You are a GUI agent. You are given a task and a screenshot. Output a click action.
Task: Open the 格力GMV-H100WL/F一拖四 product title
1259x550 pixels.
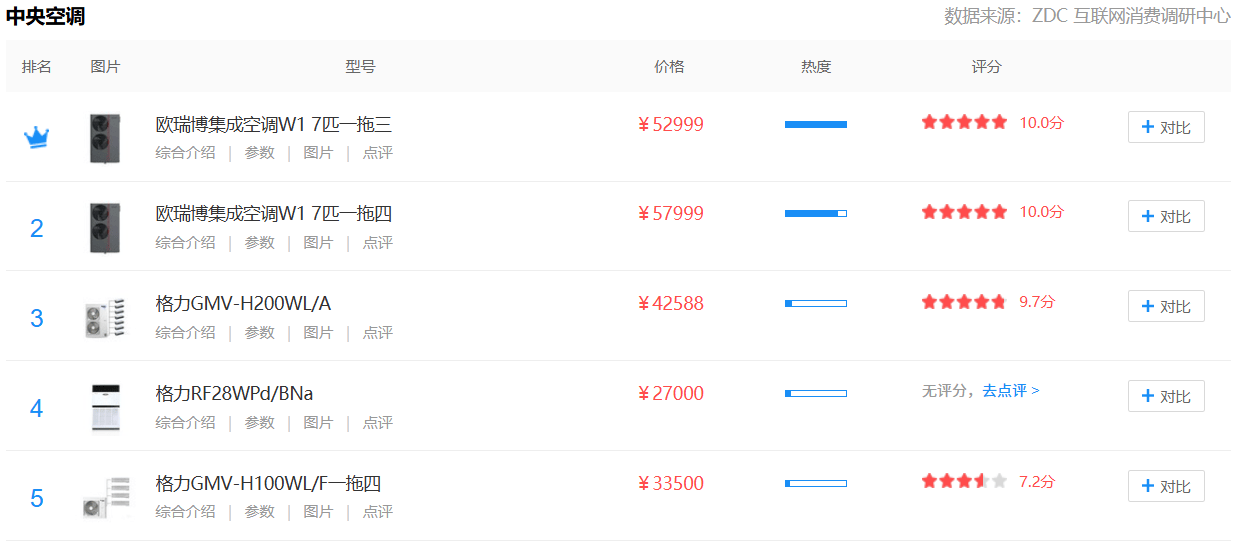pyautogui.click(x=268, y=484)
